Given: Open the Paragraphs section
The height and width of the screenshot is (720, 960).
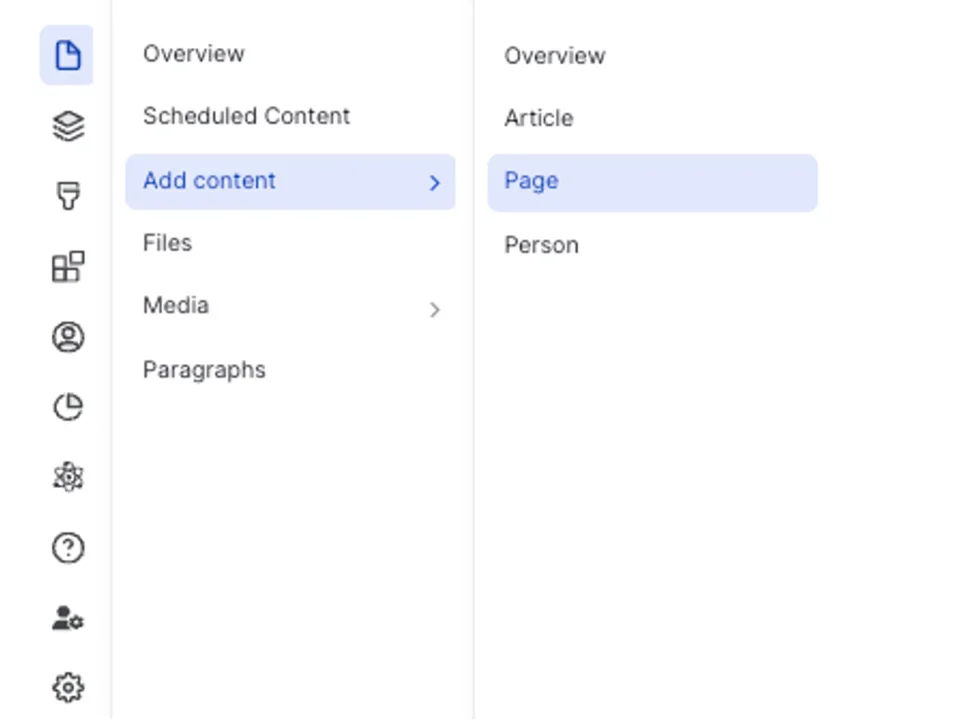Looking at the screenshot, I should [x=204, y=369].
